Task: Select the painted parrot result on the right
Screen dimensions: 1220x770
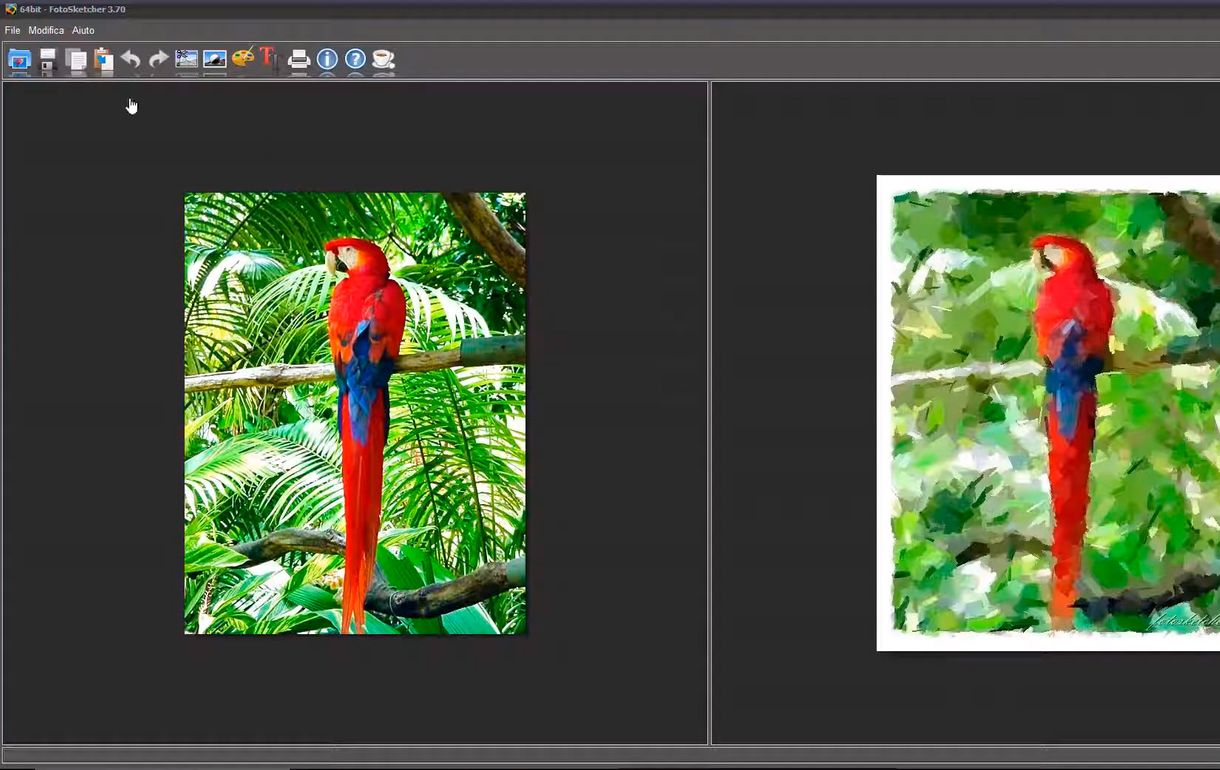Action: [1050, 413]
